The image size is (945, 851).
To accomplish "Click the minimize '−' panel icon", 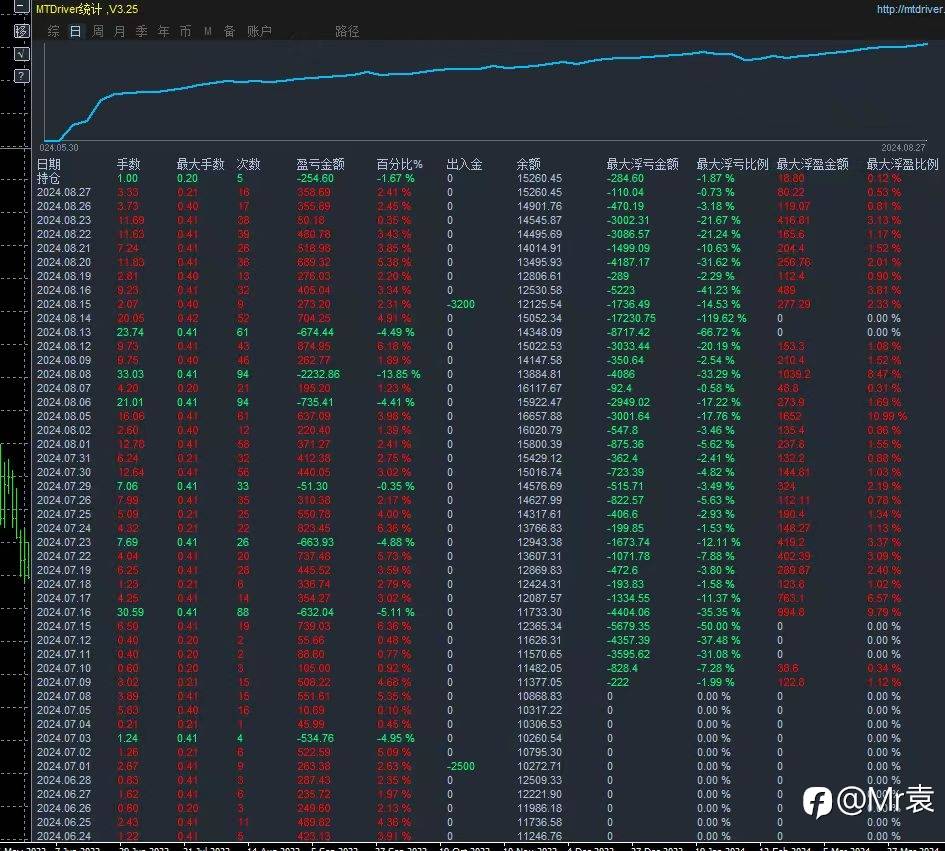I will point(21,7).
